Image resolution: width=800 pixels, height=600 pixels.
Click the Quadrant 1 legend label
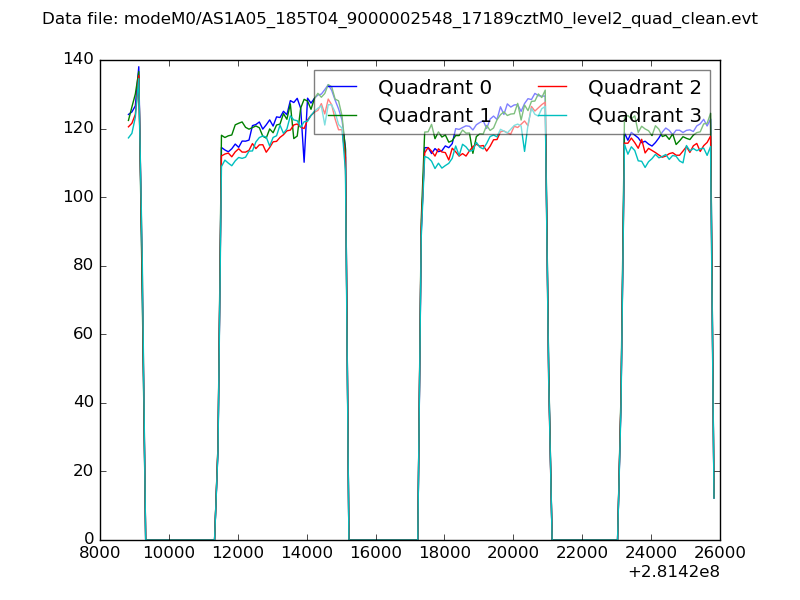[434, 115]
